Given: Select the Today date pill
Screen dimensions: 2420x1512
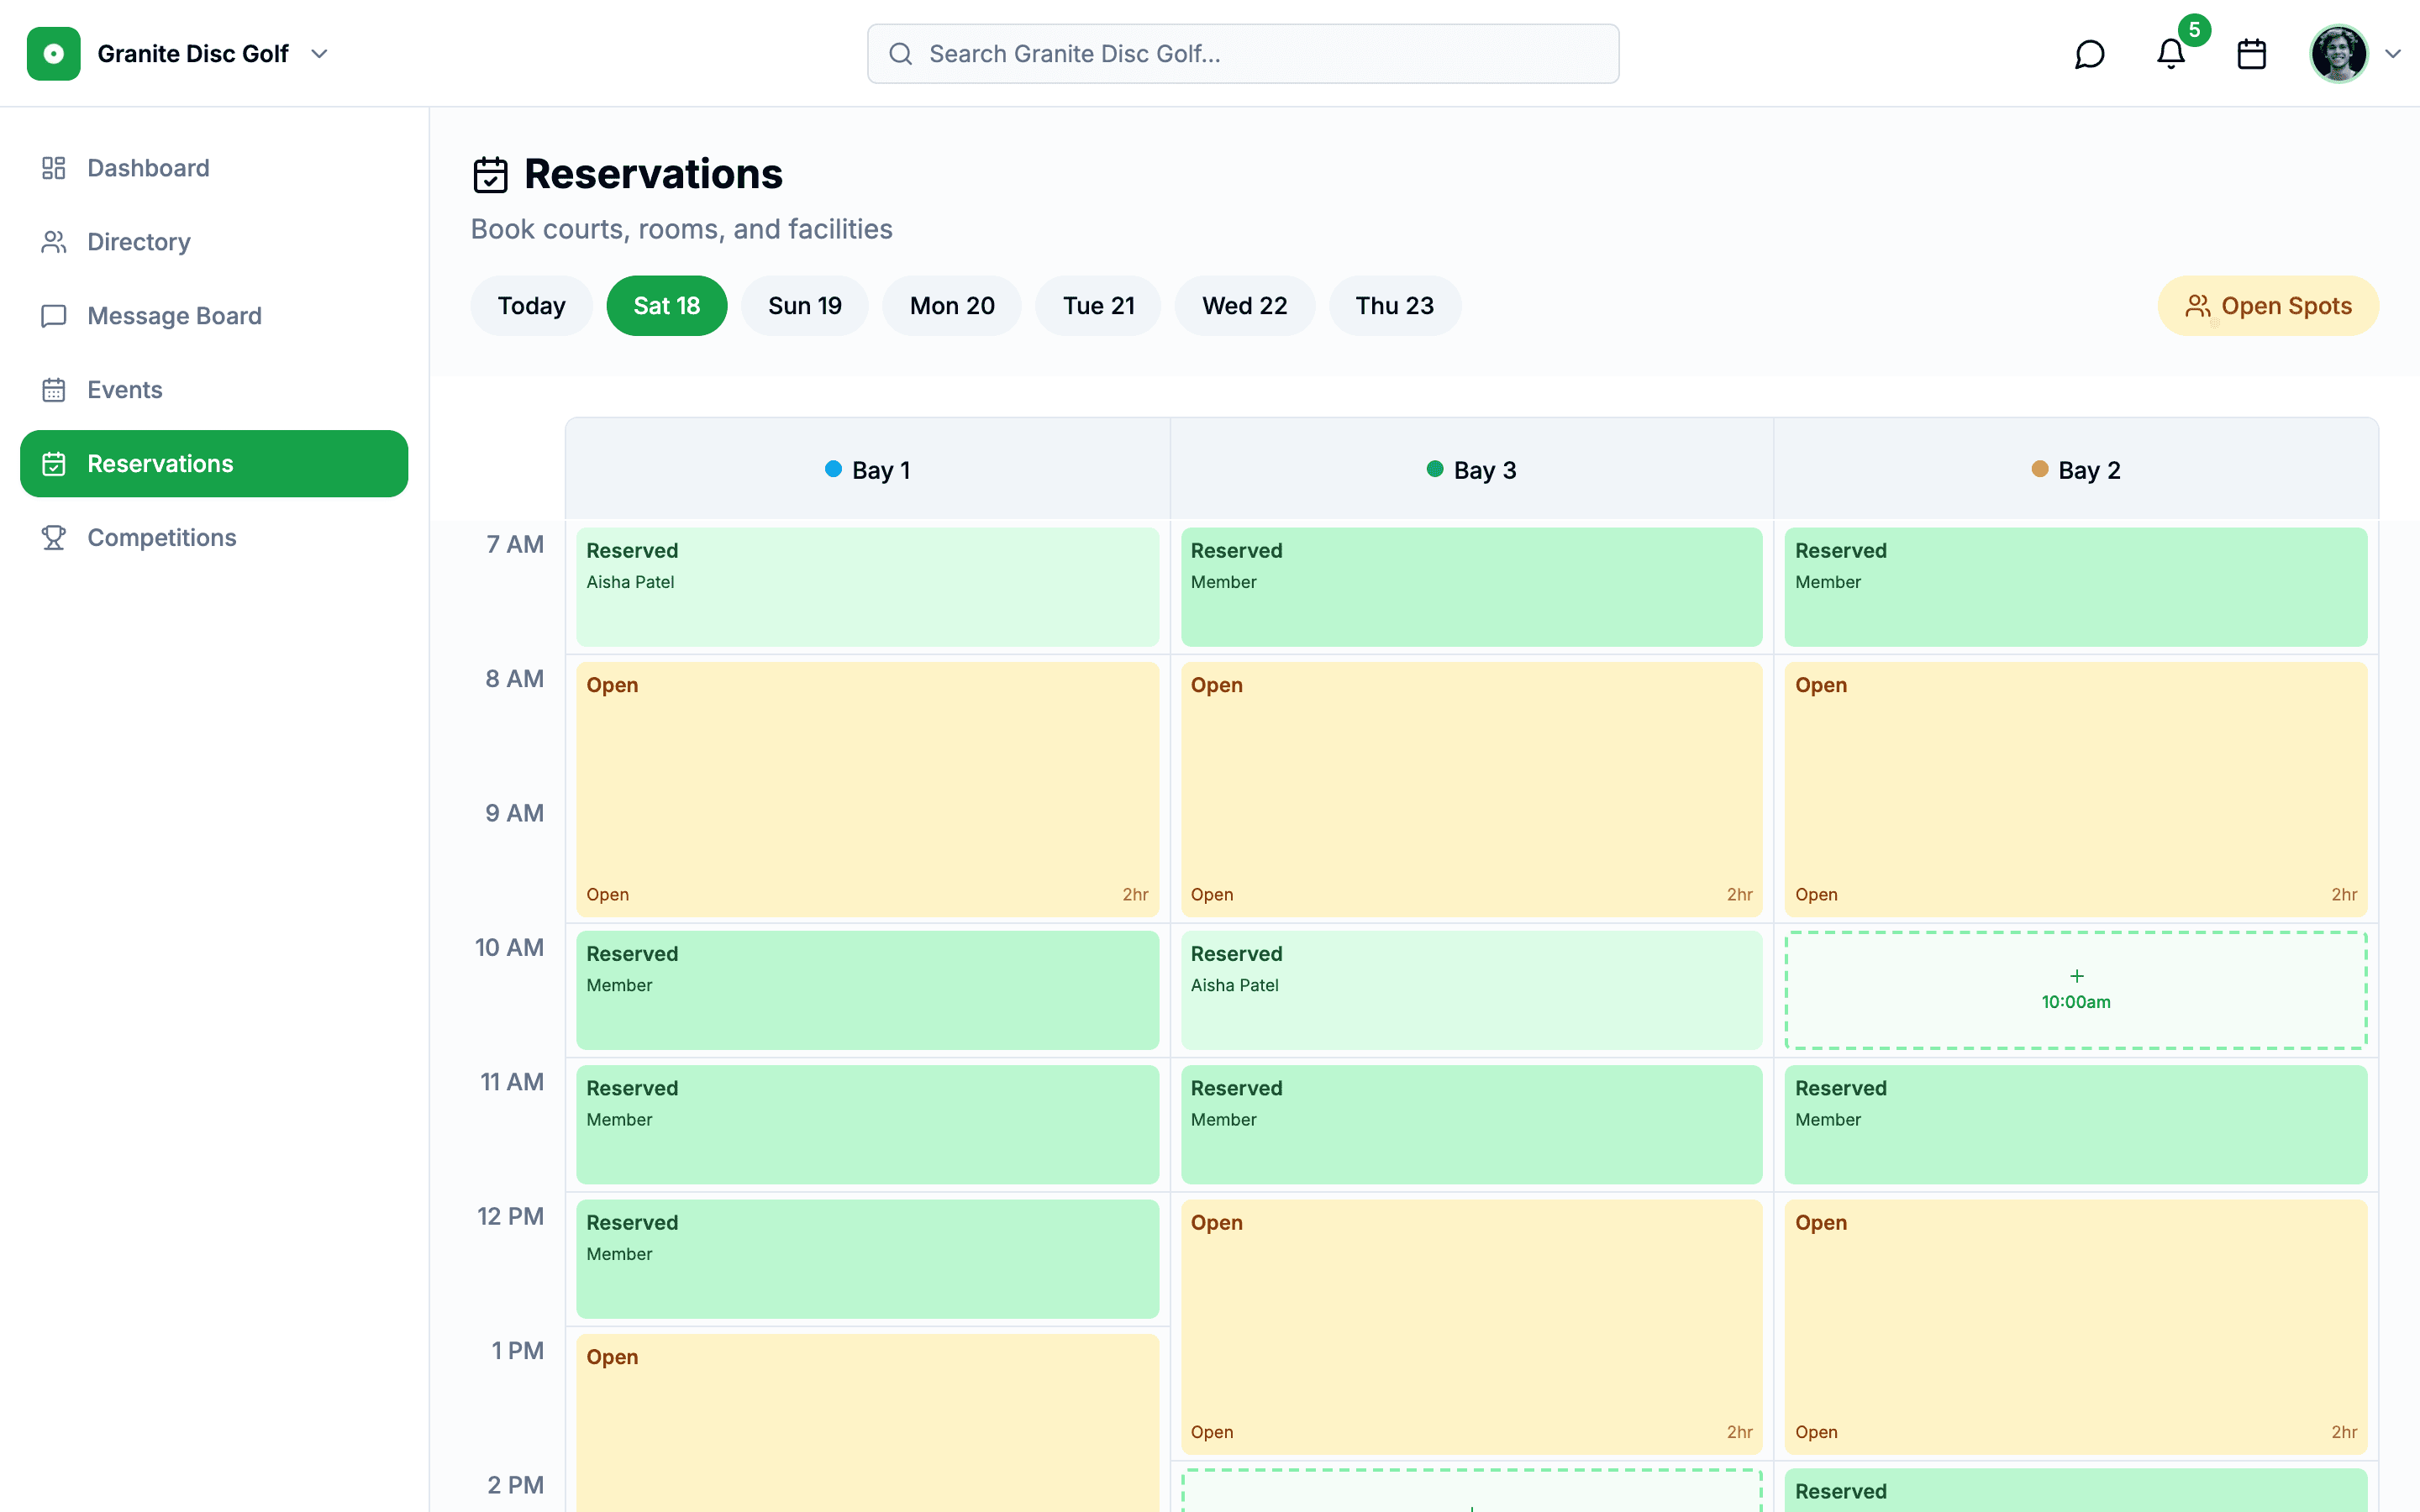Looking at the screenshot, I should tap(531, 306).
